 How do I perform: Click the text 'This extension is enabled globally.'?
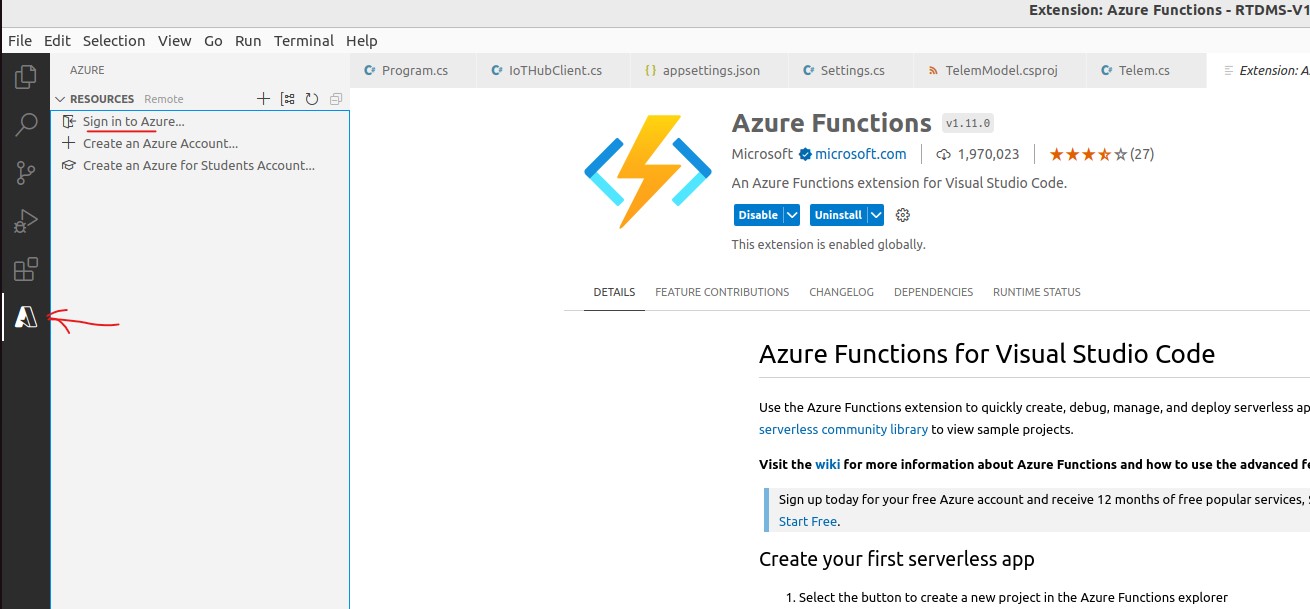829,244
